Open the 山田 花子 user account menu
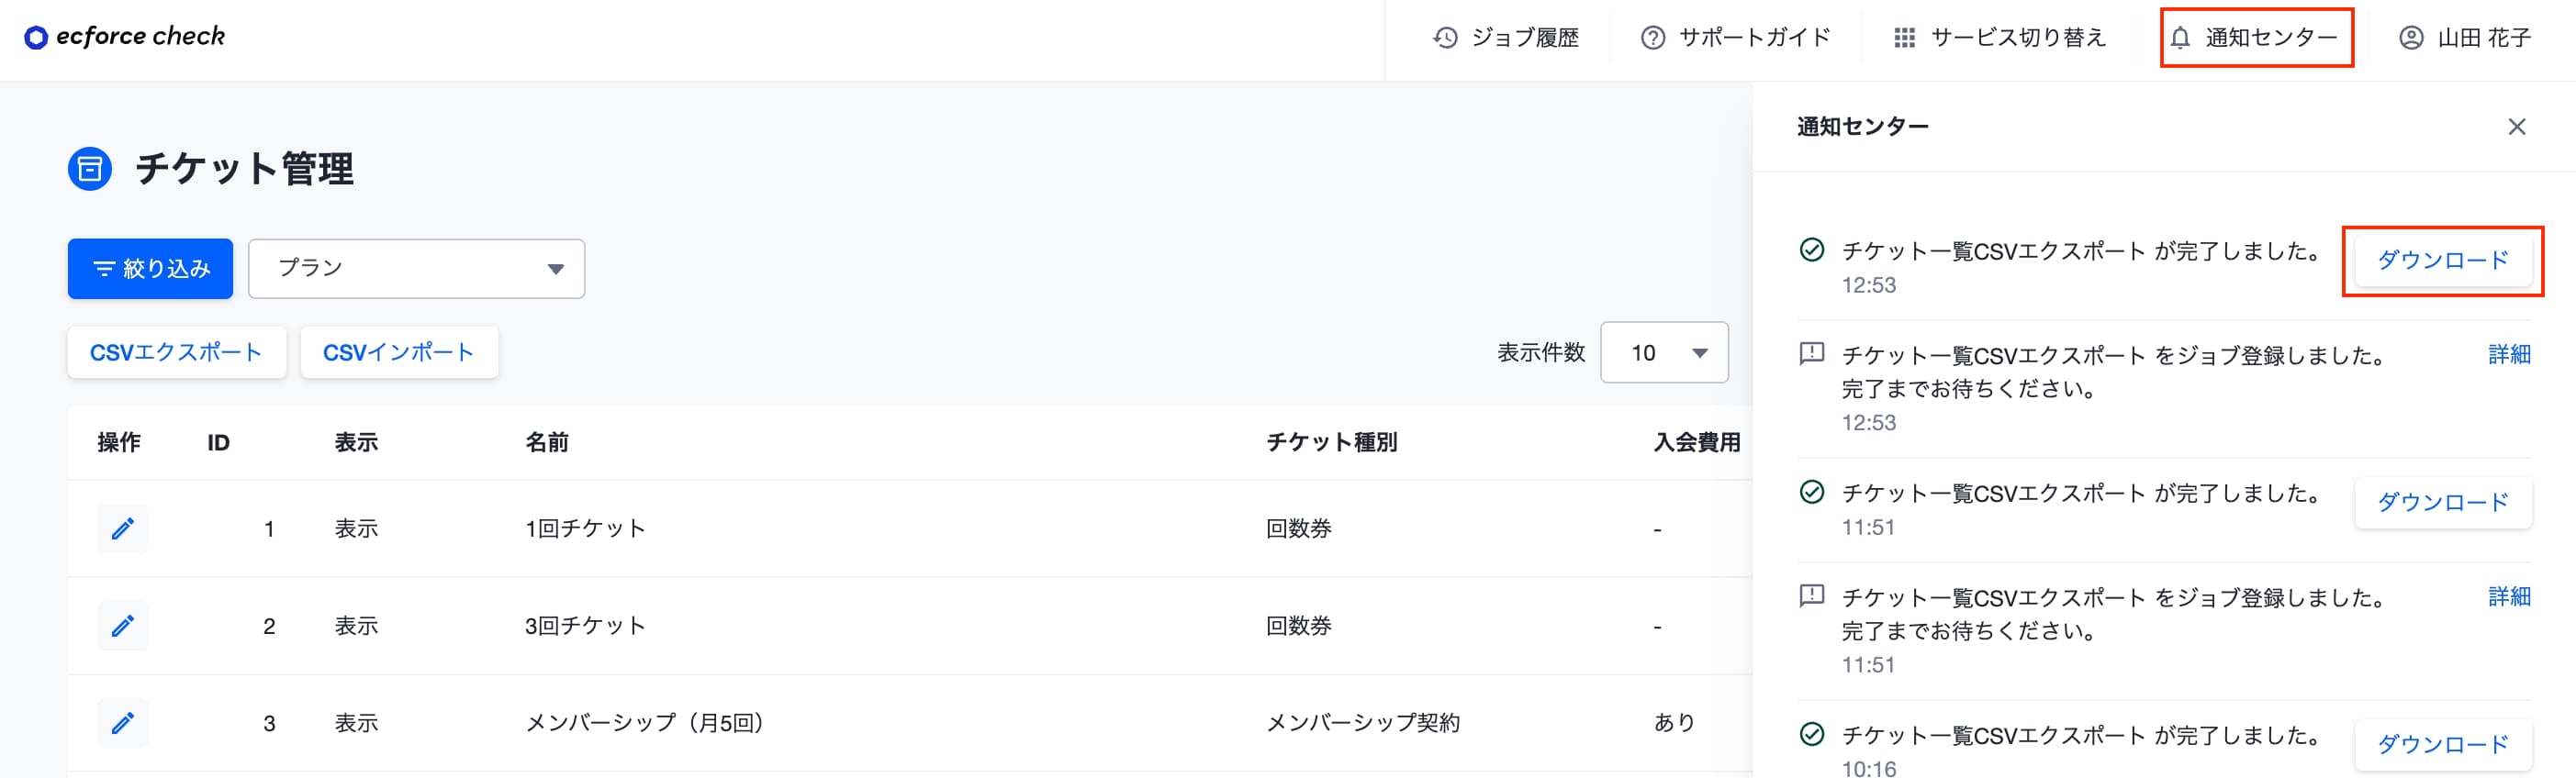2576x778 pixels. point(2464,38)
